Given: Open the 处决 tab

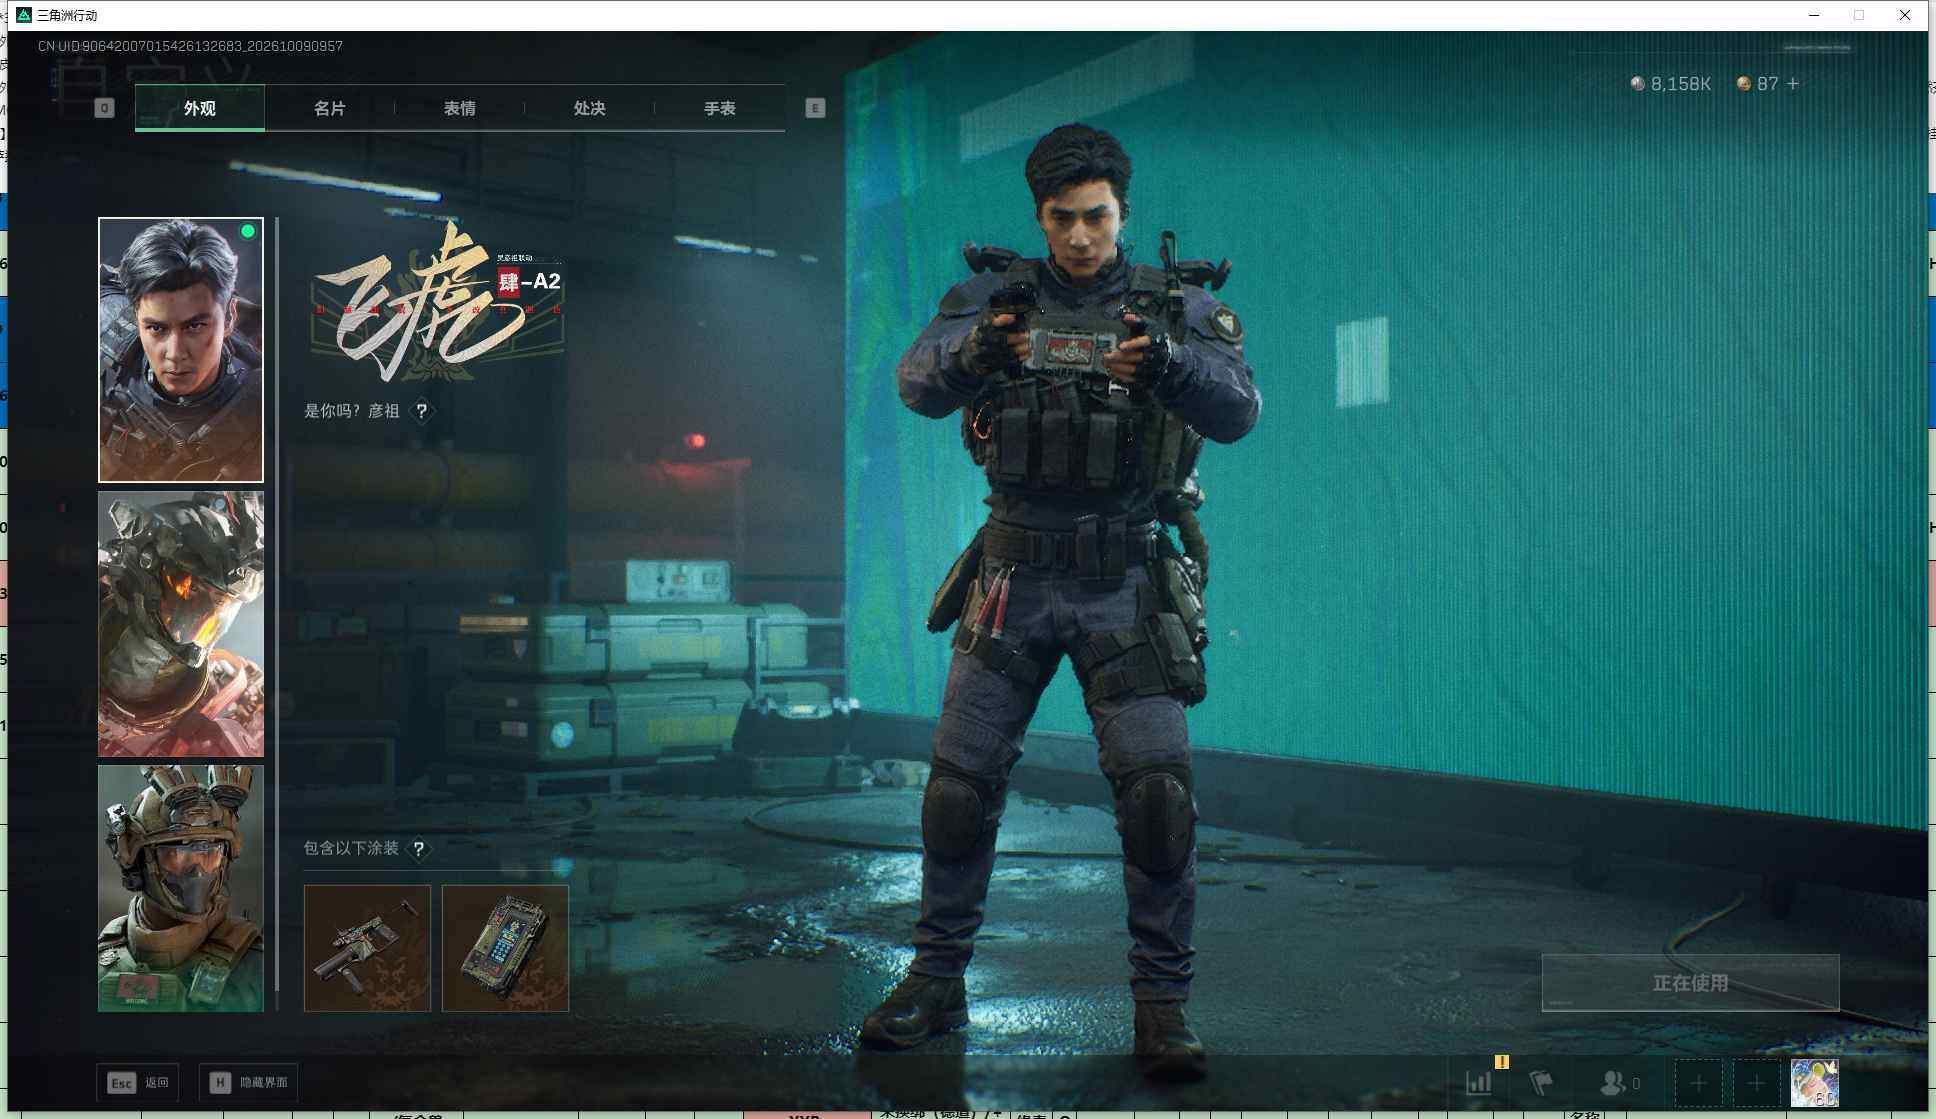Looking at the screenshot, I should (x=590, y=108).
